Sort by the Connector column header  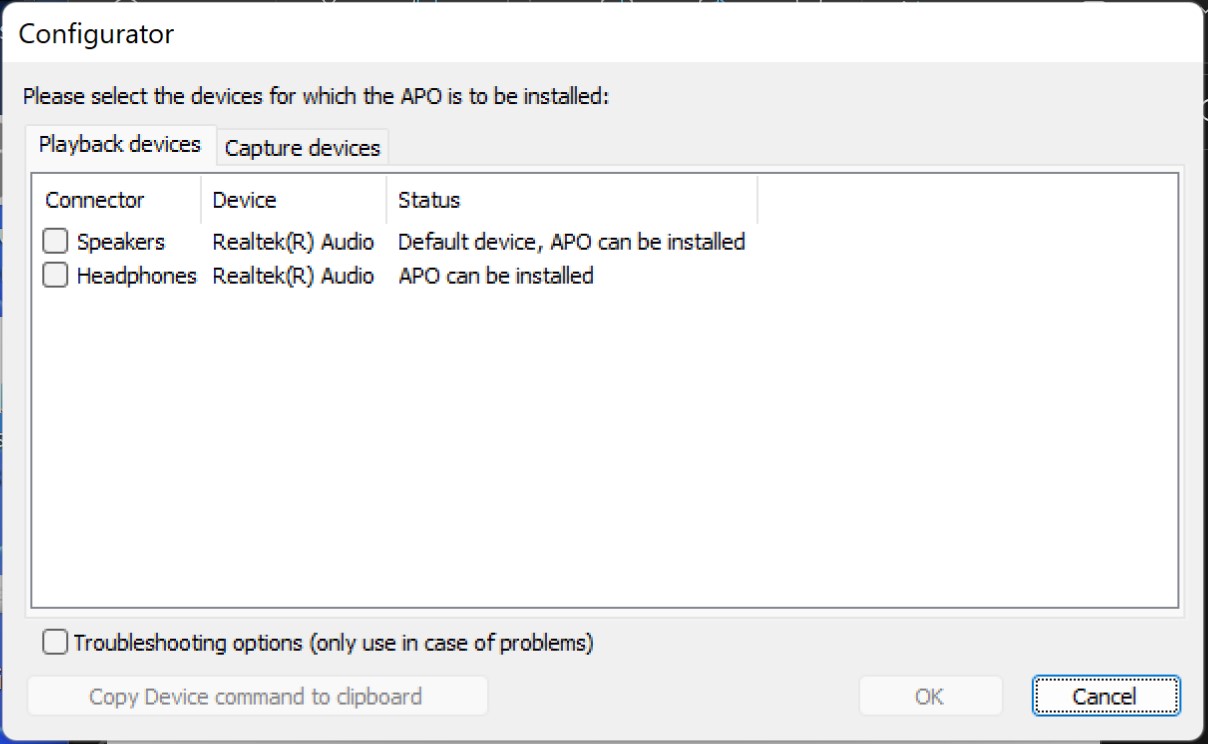click(95, 200)
